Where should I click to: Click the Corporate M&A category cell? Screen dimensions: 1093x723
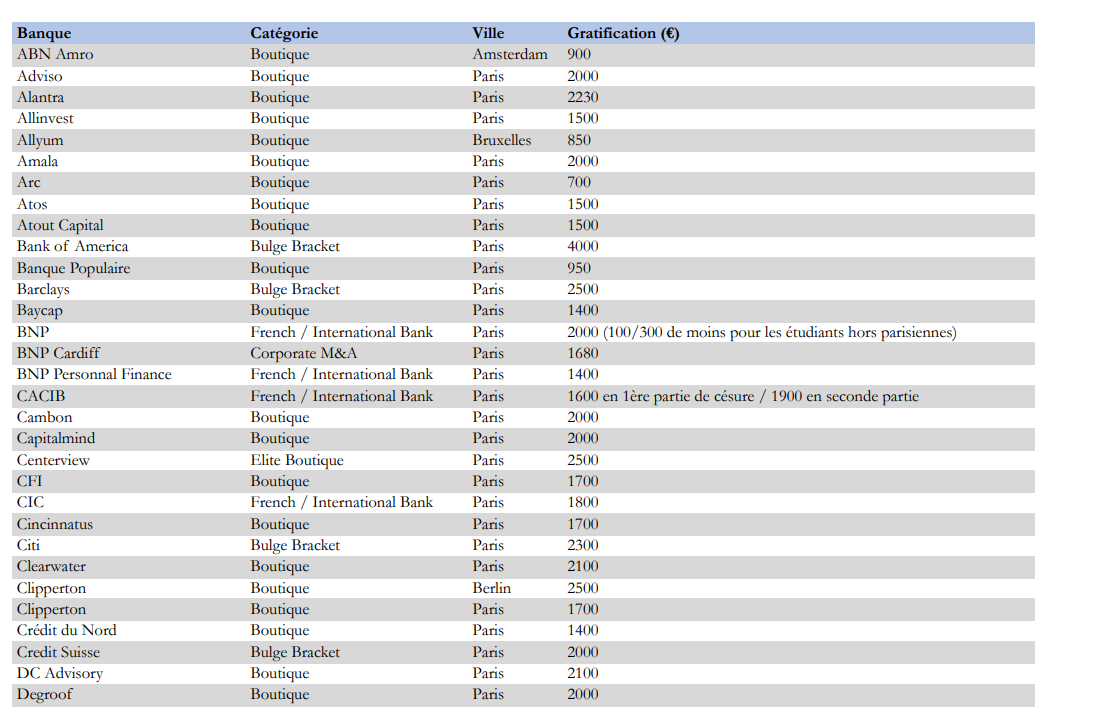pyautogui.click(x=303, y=353)
